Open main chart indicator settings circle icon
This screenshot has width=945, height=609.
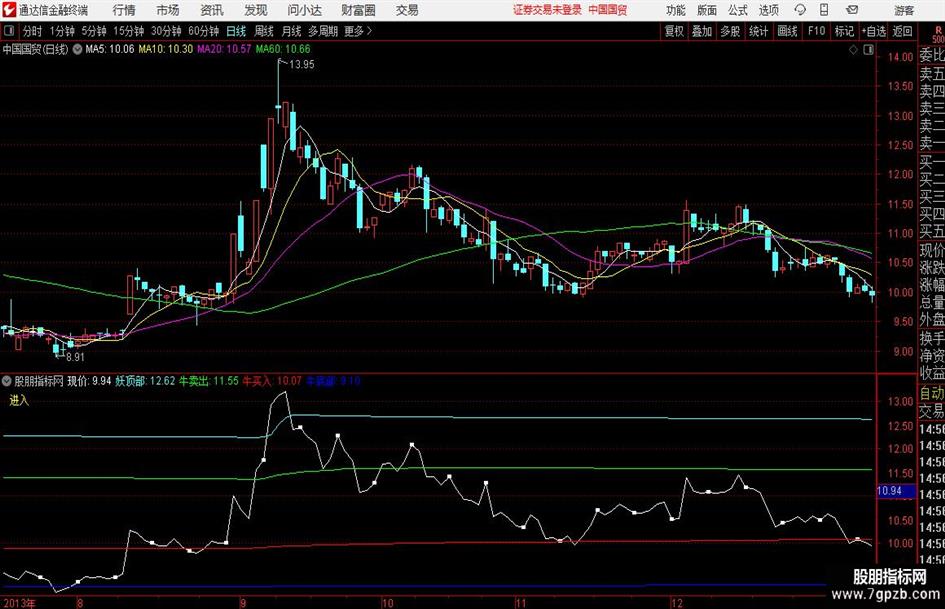[78, 49]
